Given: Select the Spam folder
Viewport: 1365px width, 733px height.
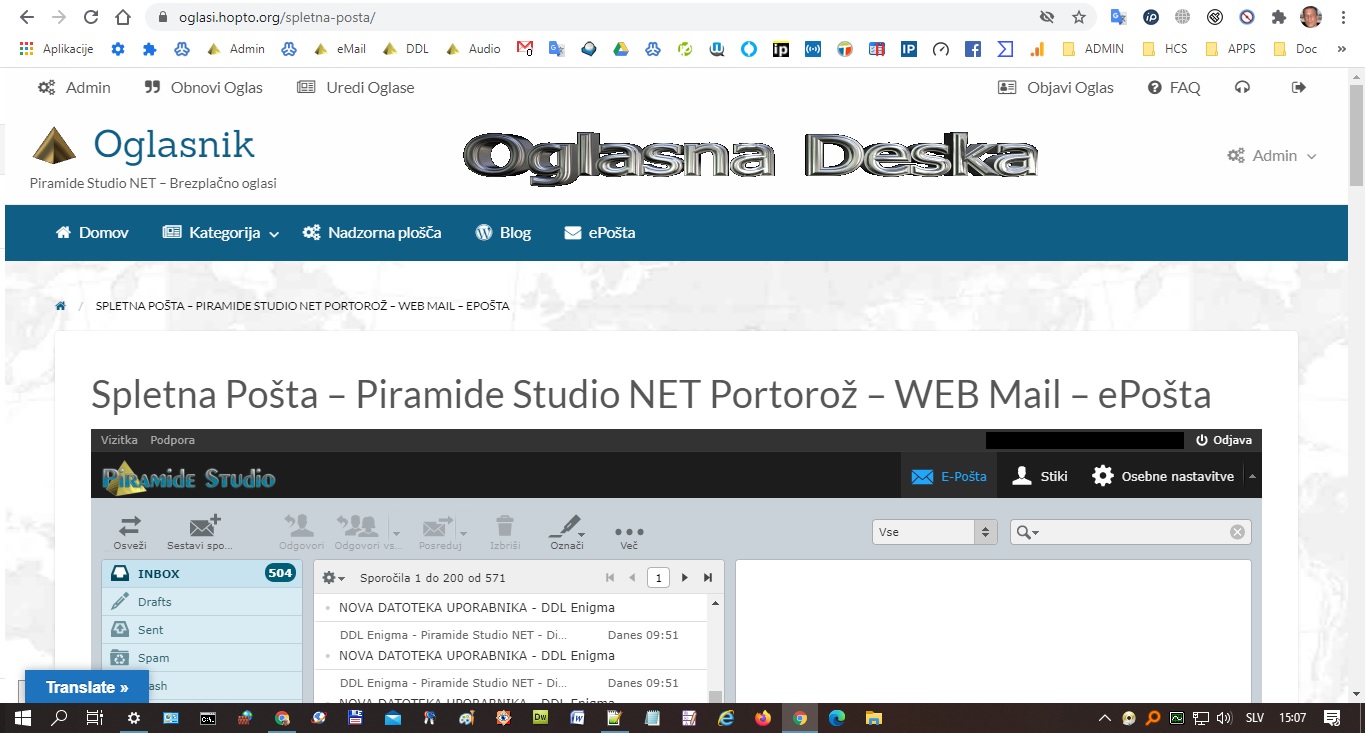Looking at the screenshot, I should click(202, 658).
